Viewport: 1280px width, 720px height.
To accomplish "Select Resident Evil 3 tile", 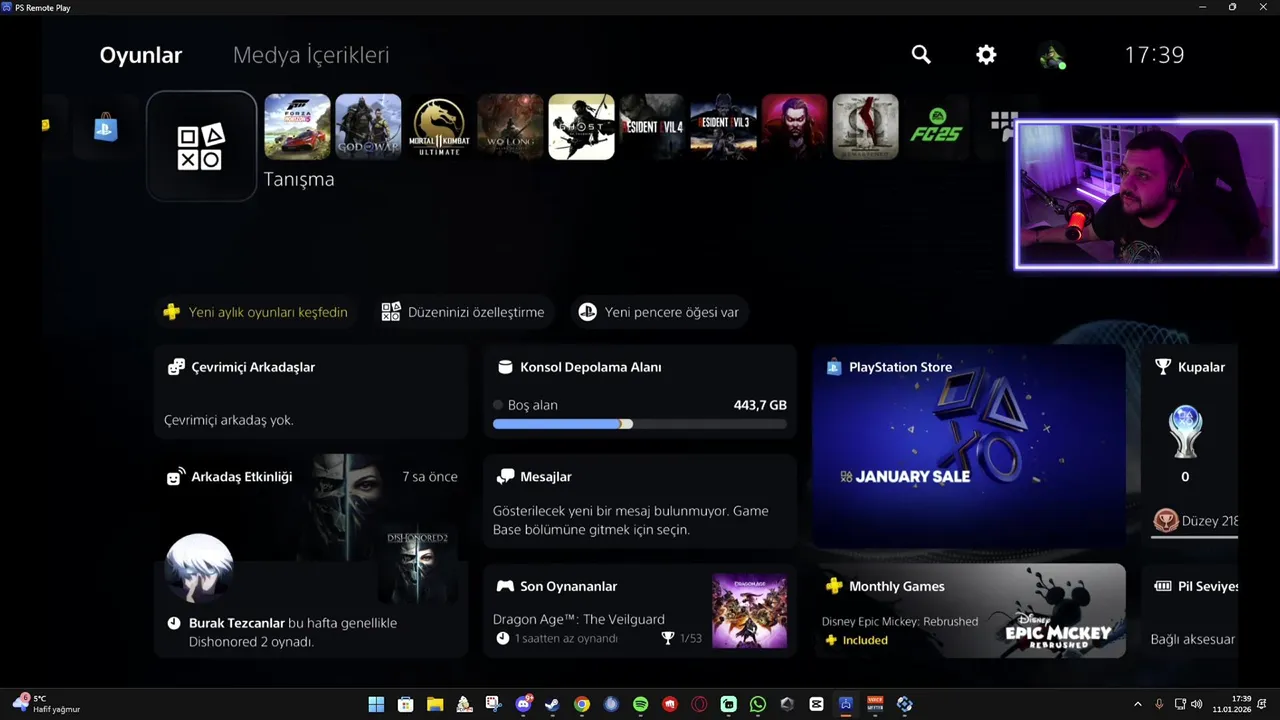I will (x=723, y=127).
